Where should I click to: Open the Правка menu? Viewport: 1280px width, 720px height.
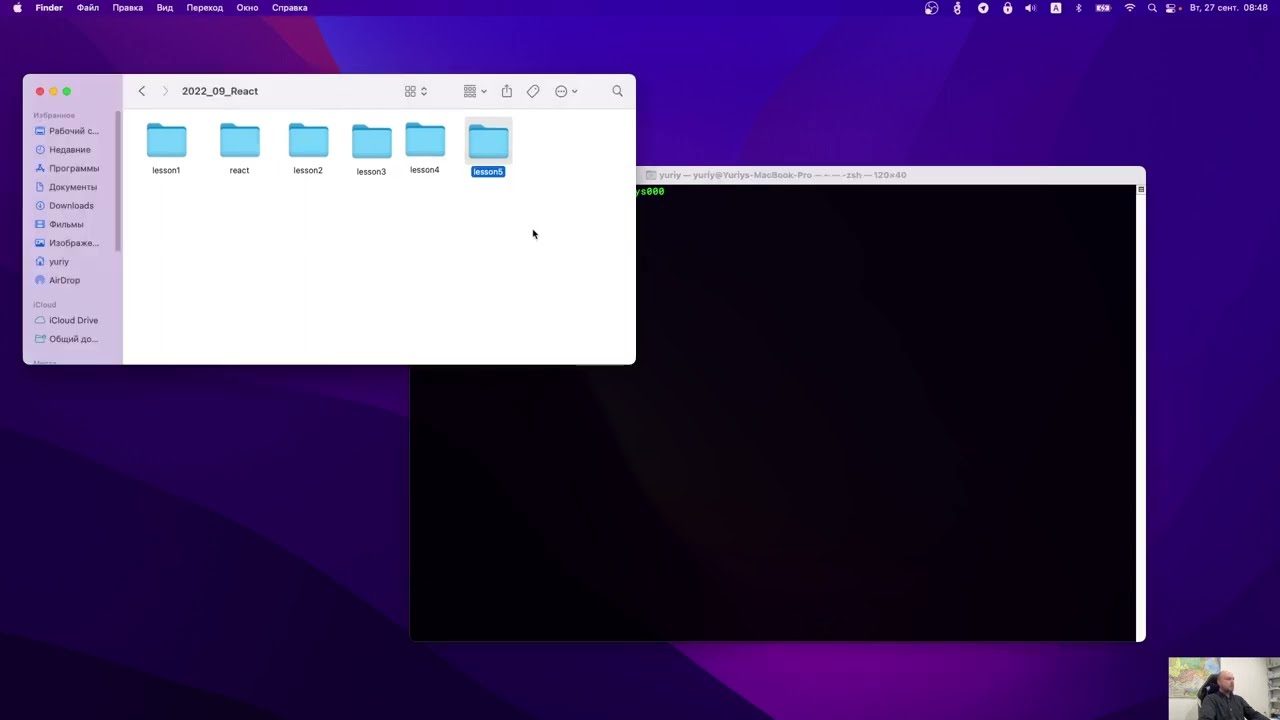click(x=128, y=8)
